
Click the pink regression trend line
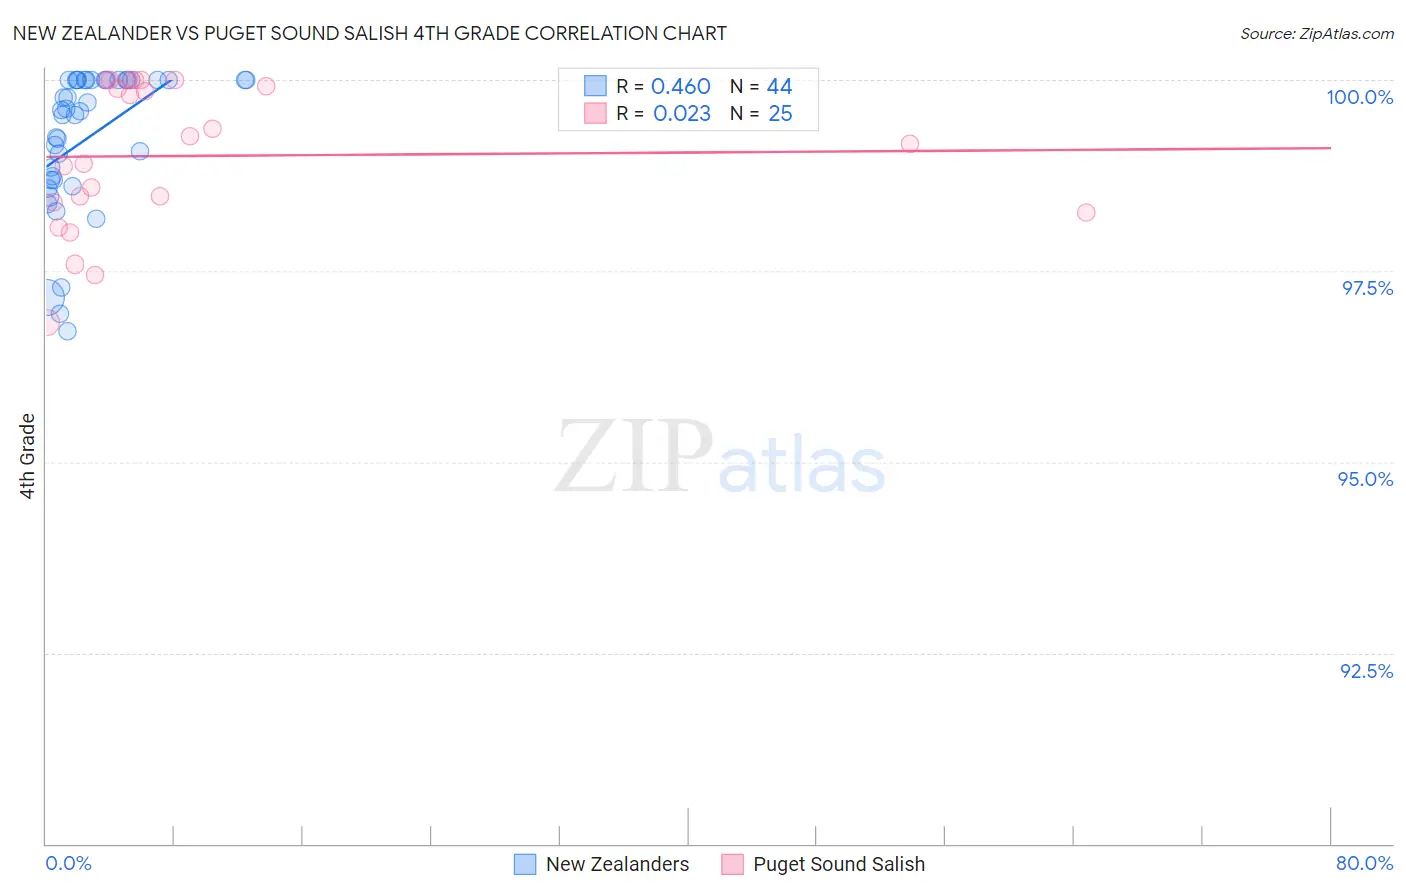(x=688, y=152)
